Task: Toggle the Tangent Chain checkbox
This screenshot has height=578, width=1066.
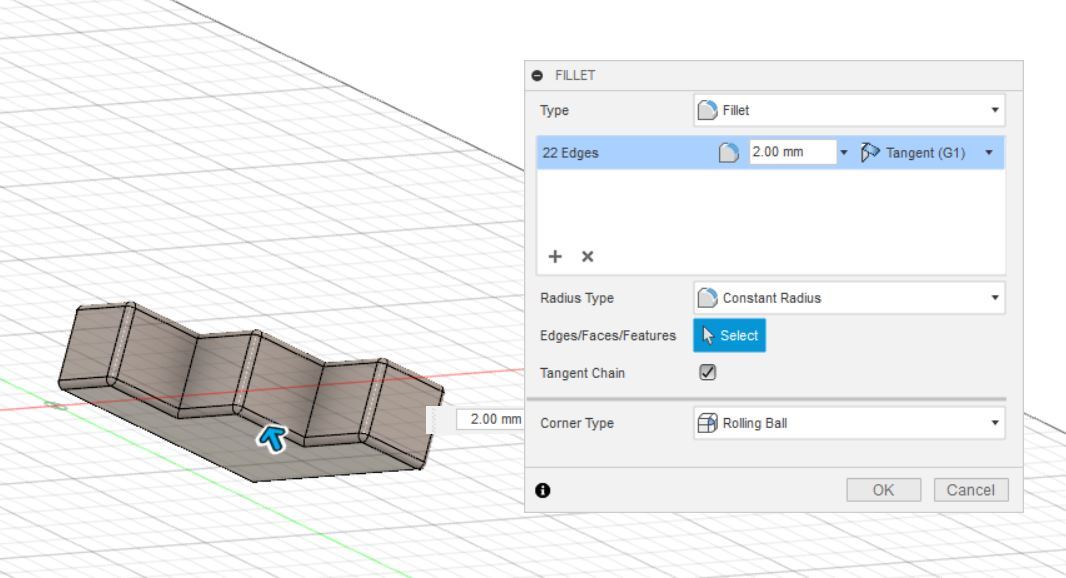Action: click(708, 373)
